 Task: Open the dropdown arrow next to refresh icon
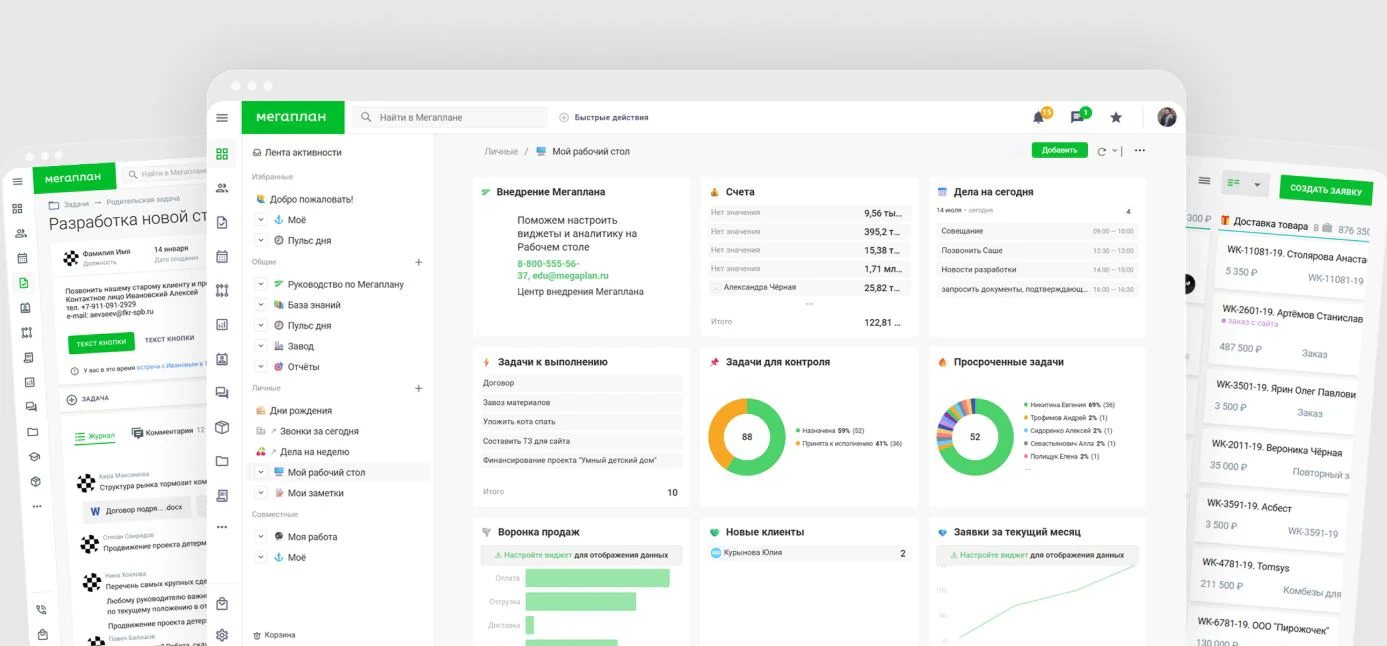1115,151
